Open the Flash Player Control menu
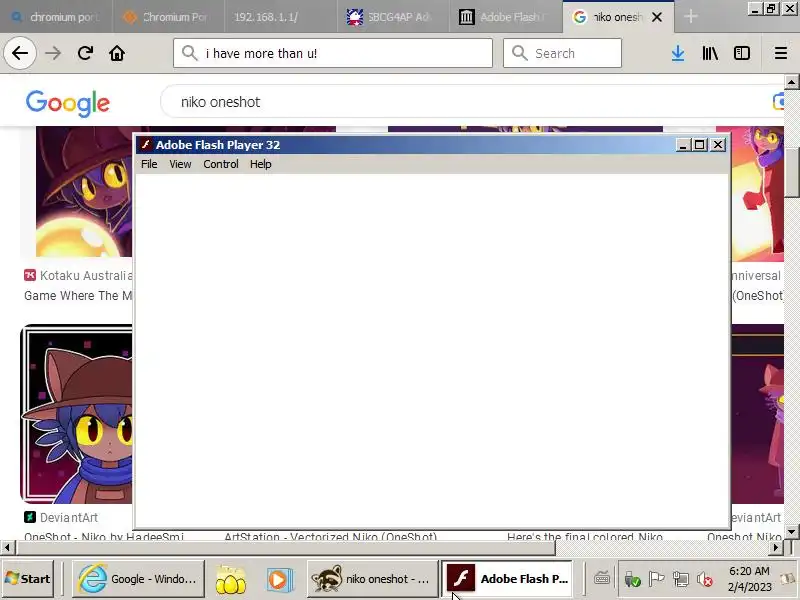 click(221, 164)
